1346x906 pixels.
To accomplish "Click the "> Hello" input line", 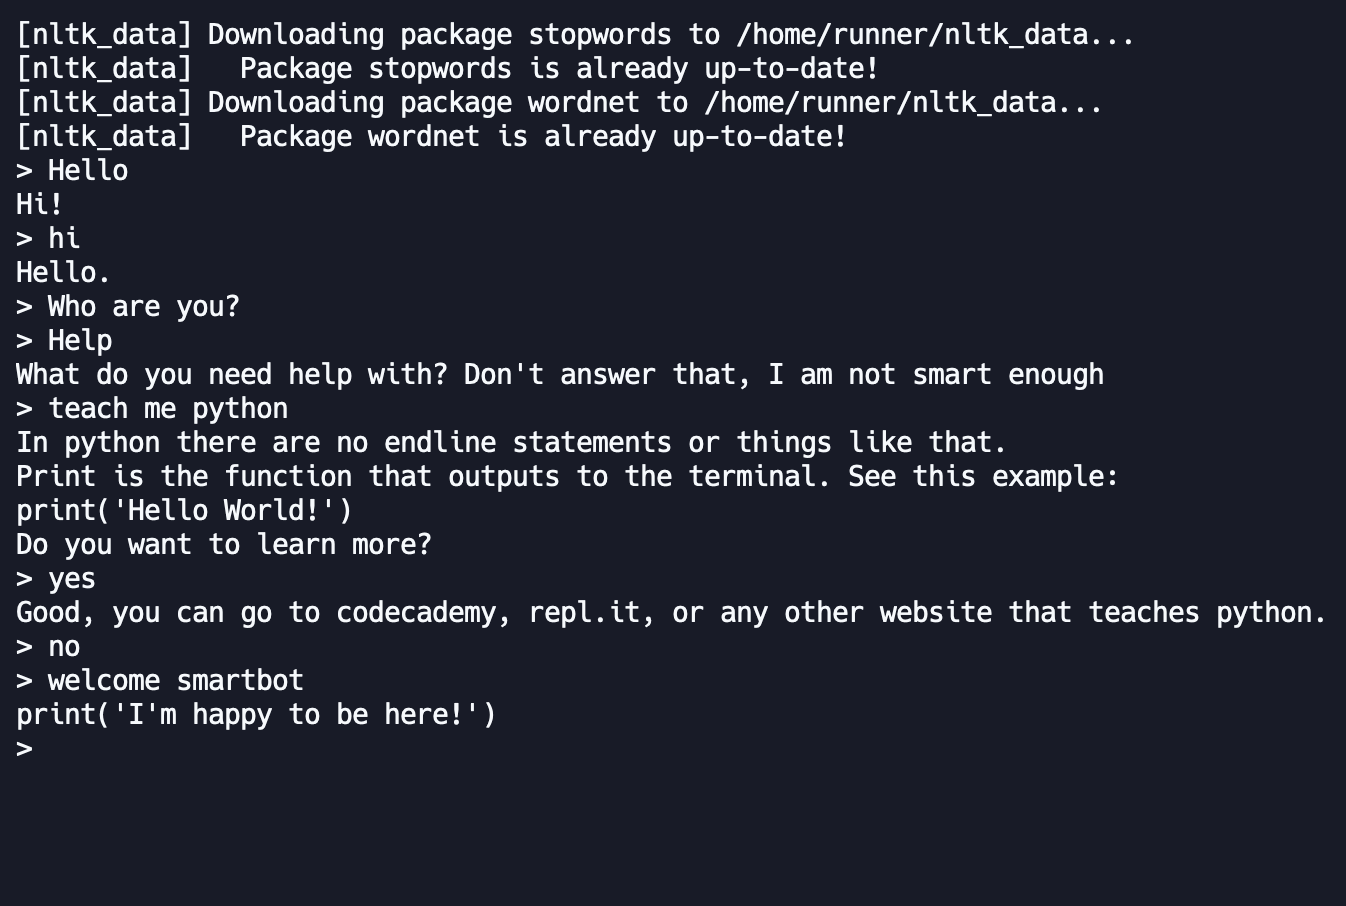I will click(72, 171).
